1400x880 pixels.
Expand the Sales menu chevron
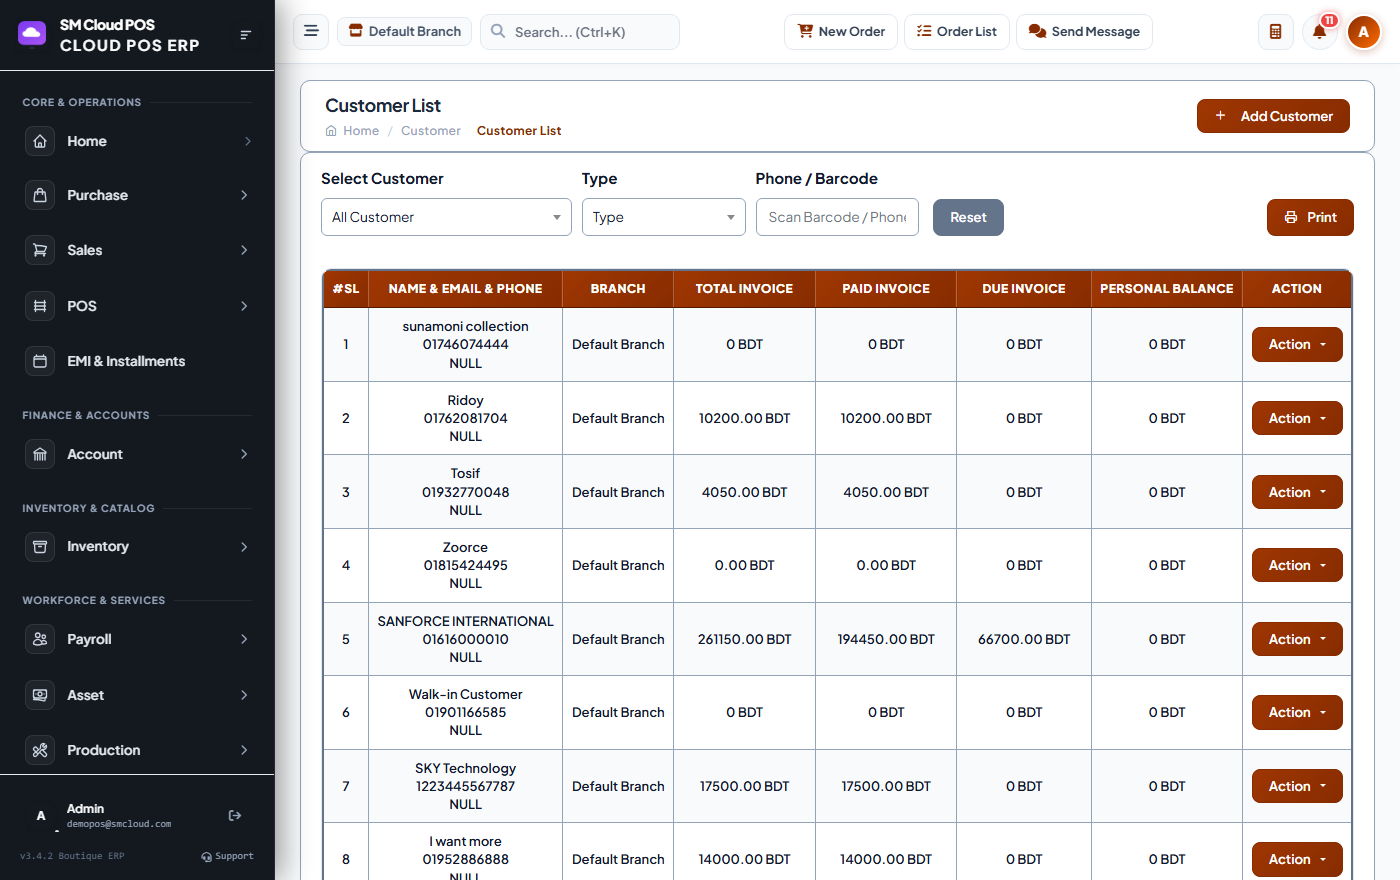click(244, 250)
